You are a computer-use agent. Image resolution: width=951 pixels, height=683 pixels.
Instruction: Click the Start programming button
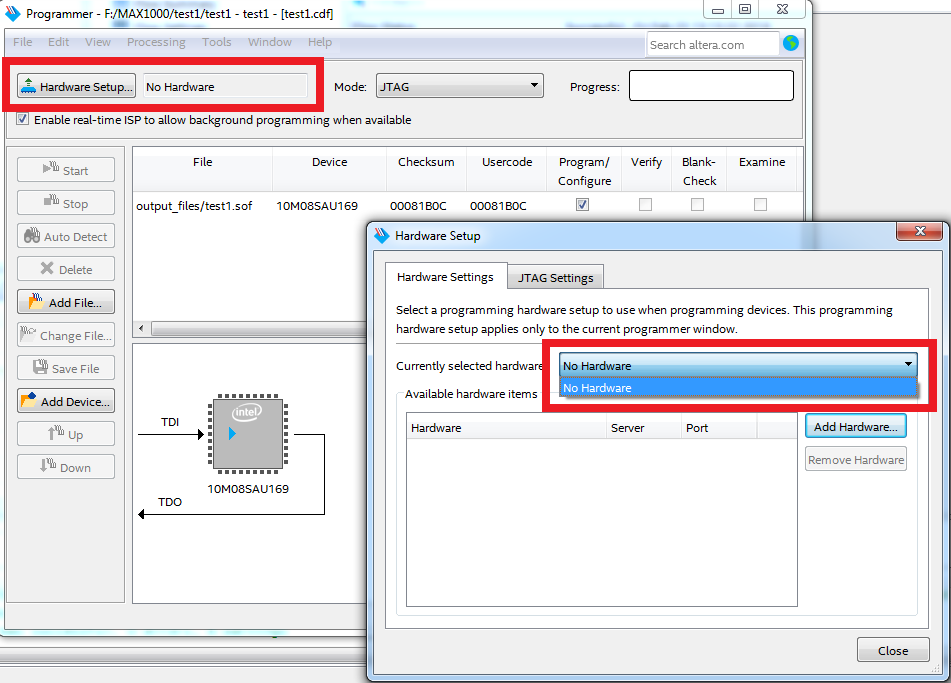(x=66, y=170)
